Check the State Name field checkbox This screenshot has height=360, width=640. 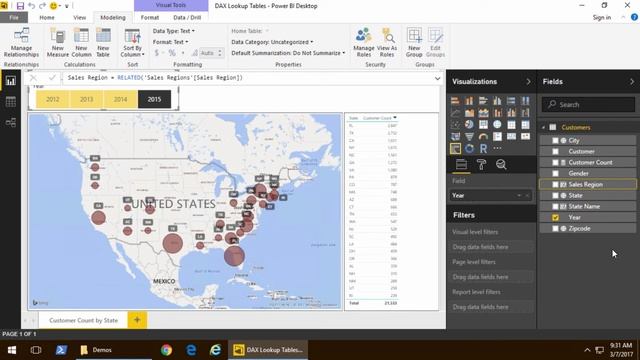coord(555,207)
